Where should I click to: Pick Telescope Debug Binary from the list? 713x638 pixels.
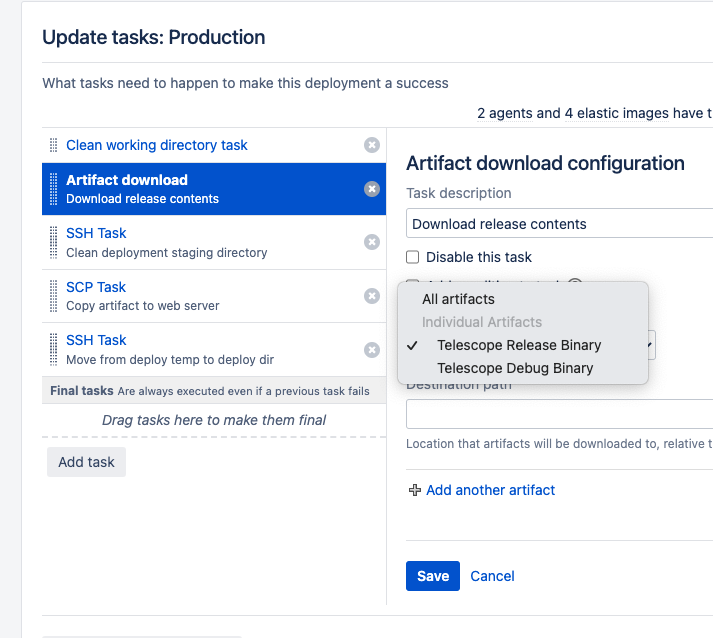[x=515, y=368]
